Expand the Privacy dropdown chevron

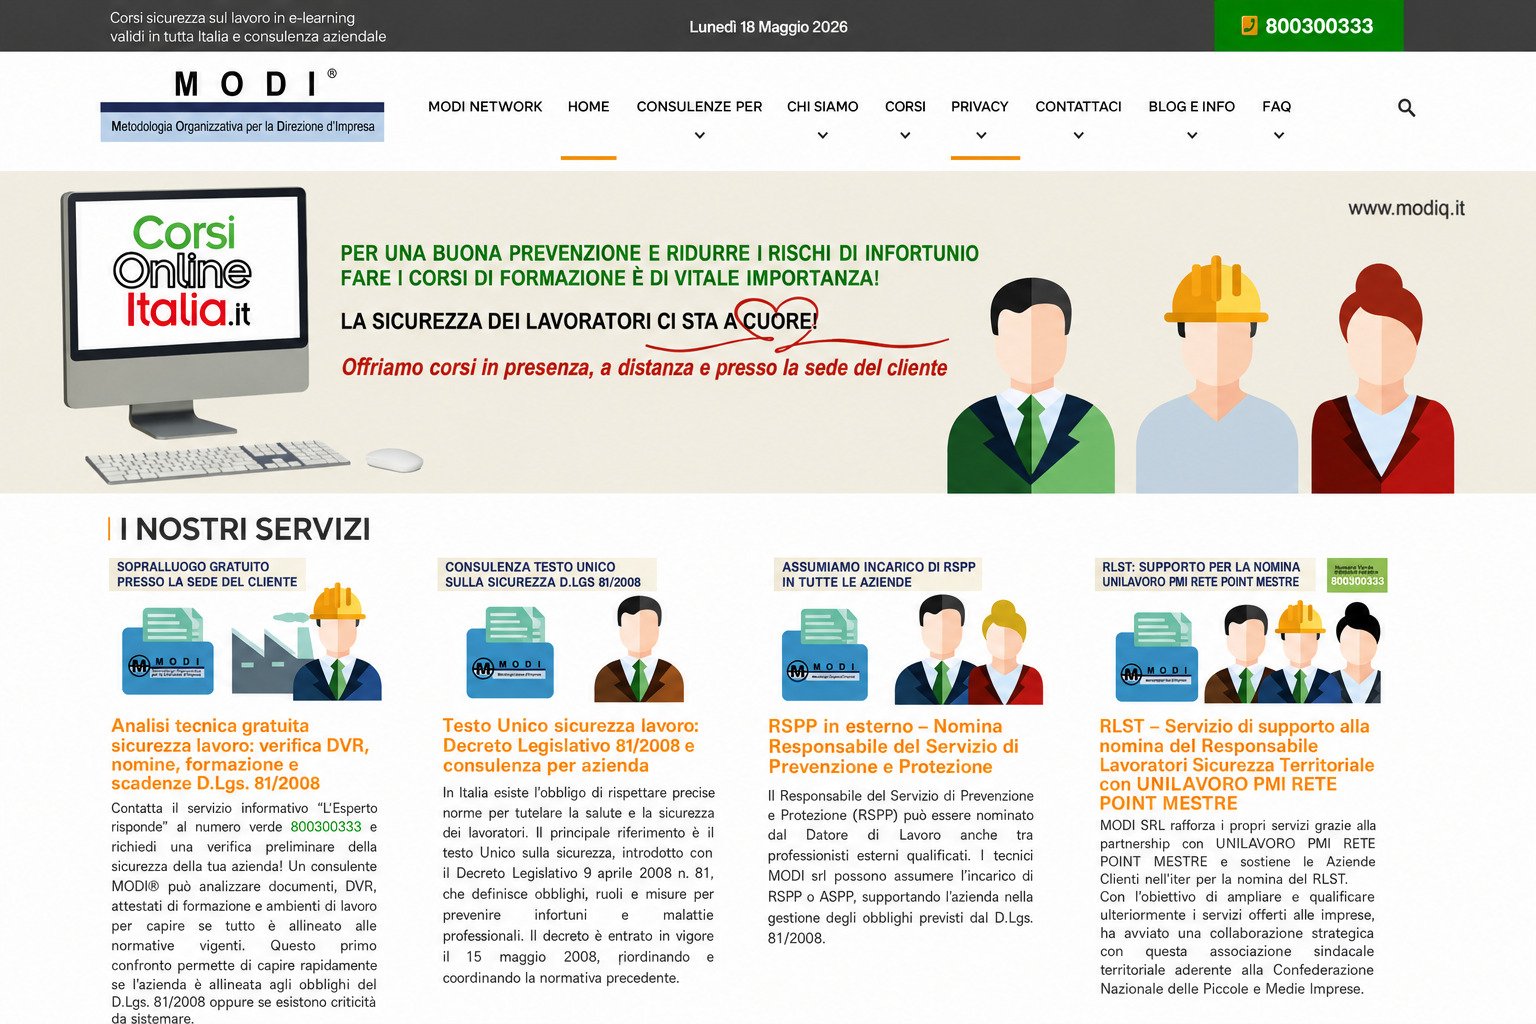point(981,136)
